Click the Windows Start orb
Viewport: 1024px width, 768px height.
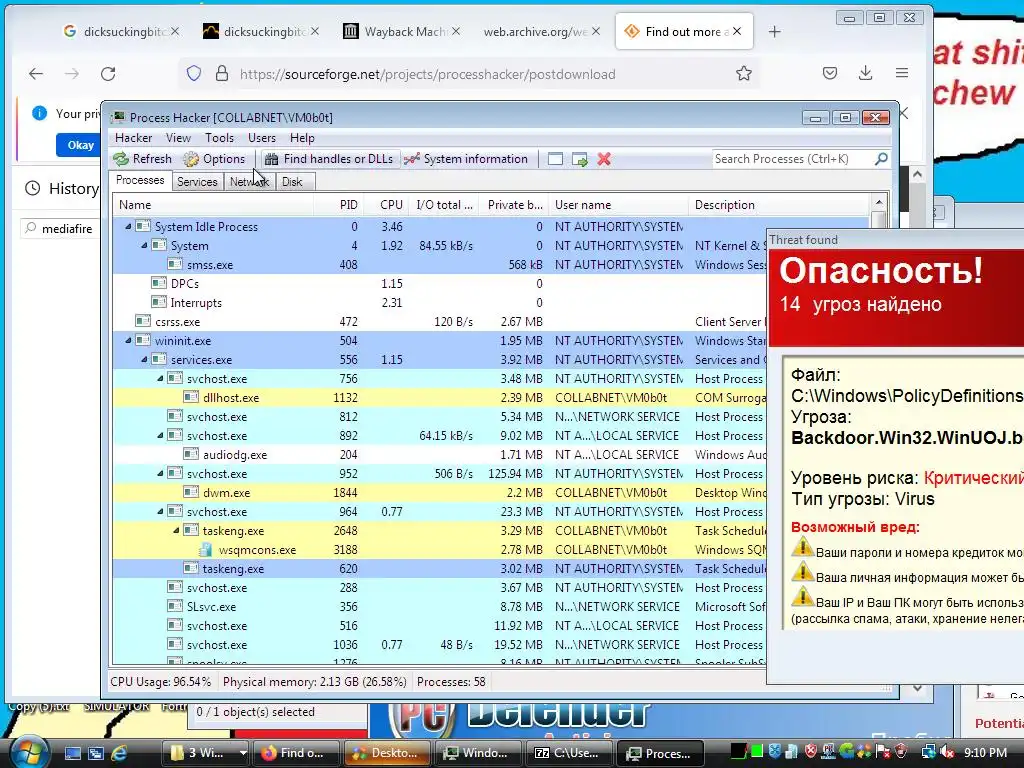pyautogui.click(x=28, y=752)
